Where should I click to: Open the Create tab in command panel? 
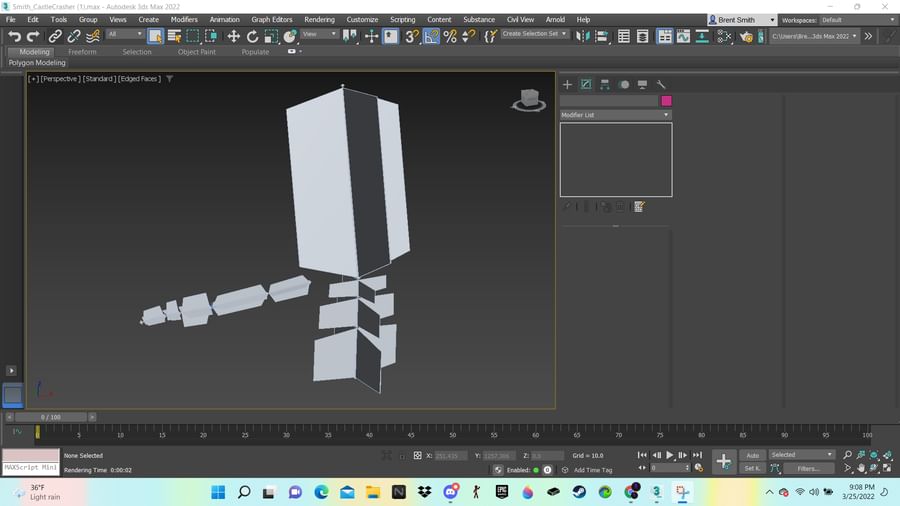567,85
